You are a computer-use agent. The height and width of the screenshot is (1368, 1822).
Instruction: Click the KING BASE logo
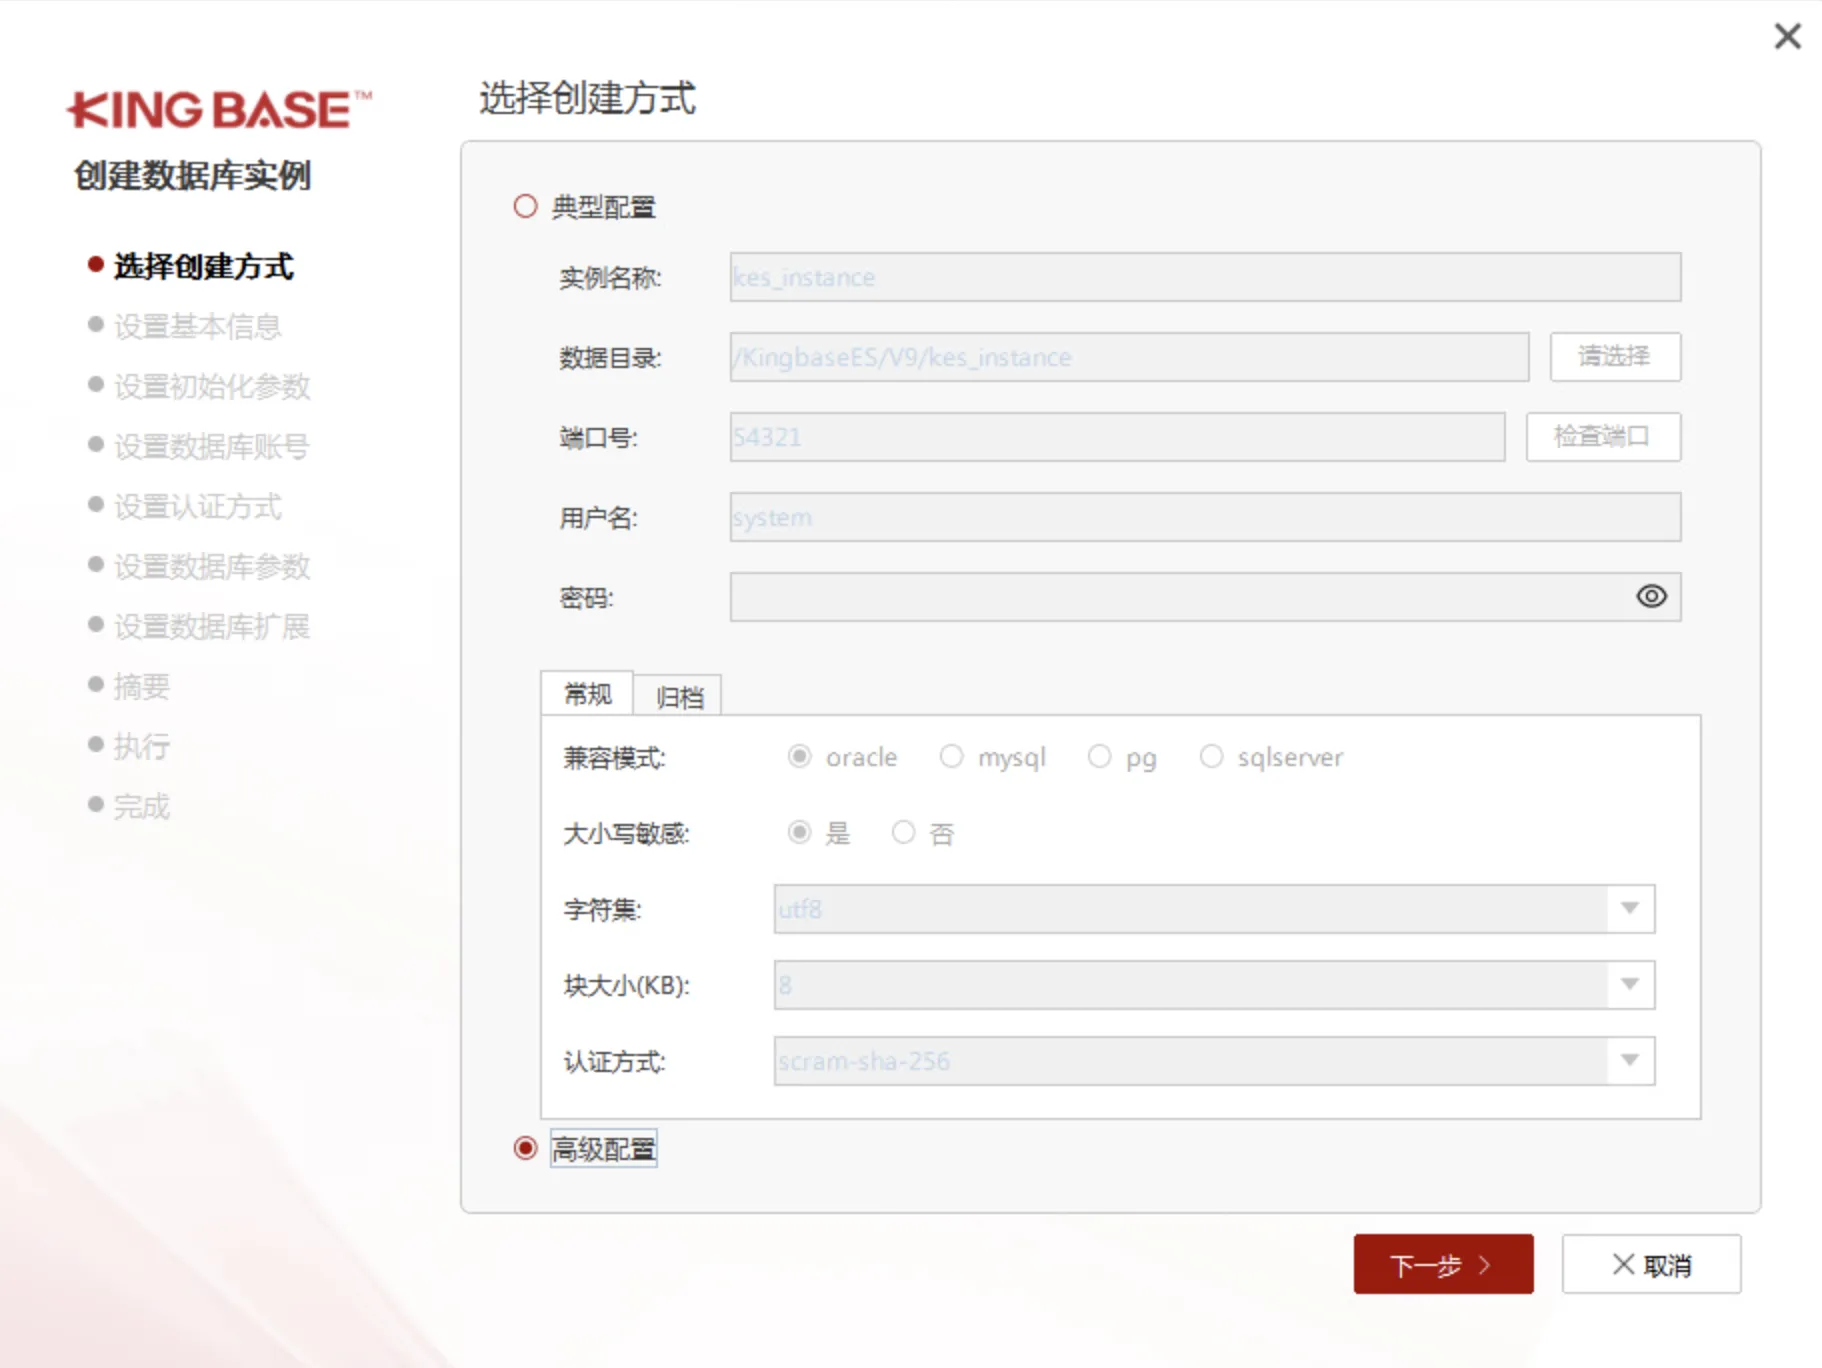pyautogui.click(x=218, y=110)
